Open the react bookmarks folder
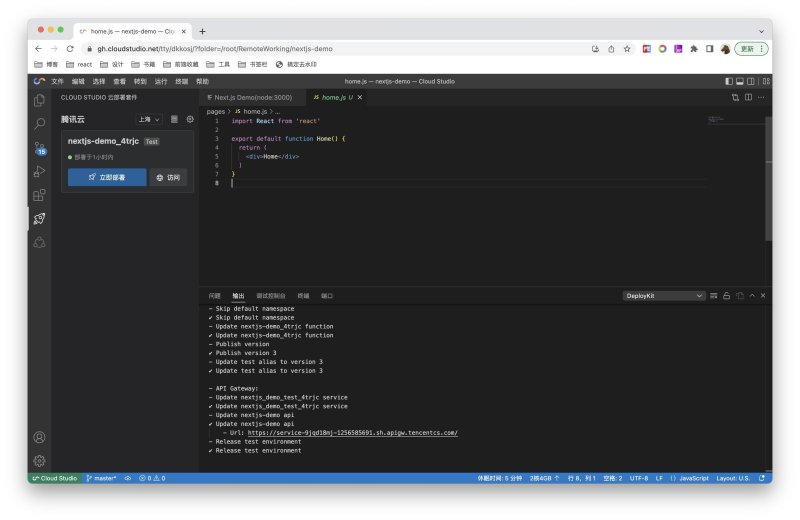Image resolution: width=800 pixels, height=520 pixels. tap(79, 64)
